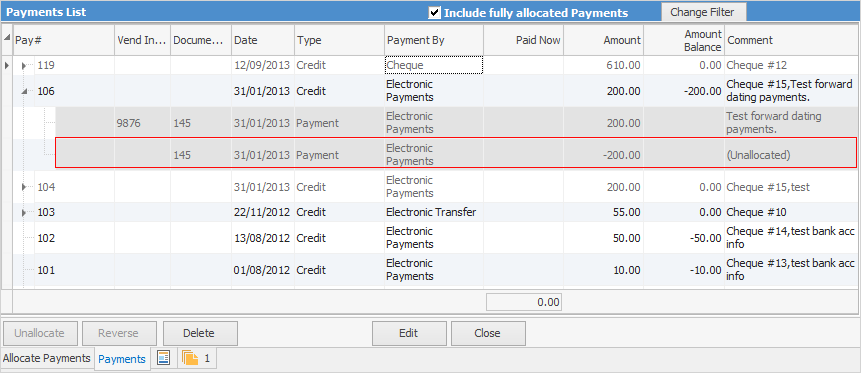Collapse payment row 106
Viewport: 861px width, 373px height.
coord(24,91)
